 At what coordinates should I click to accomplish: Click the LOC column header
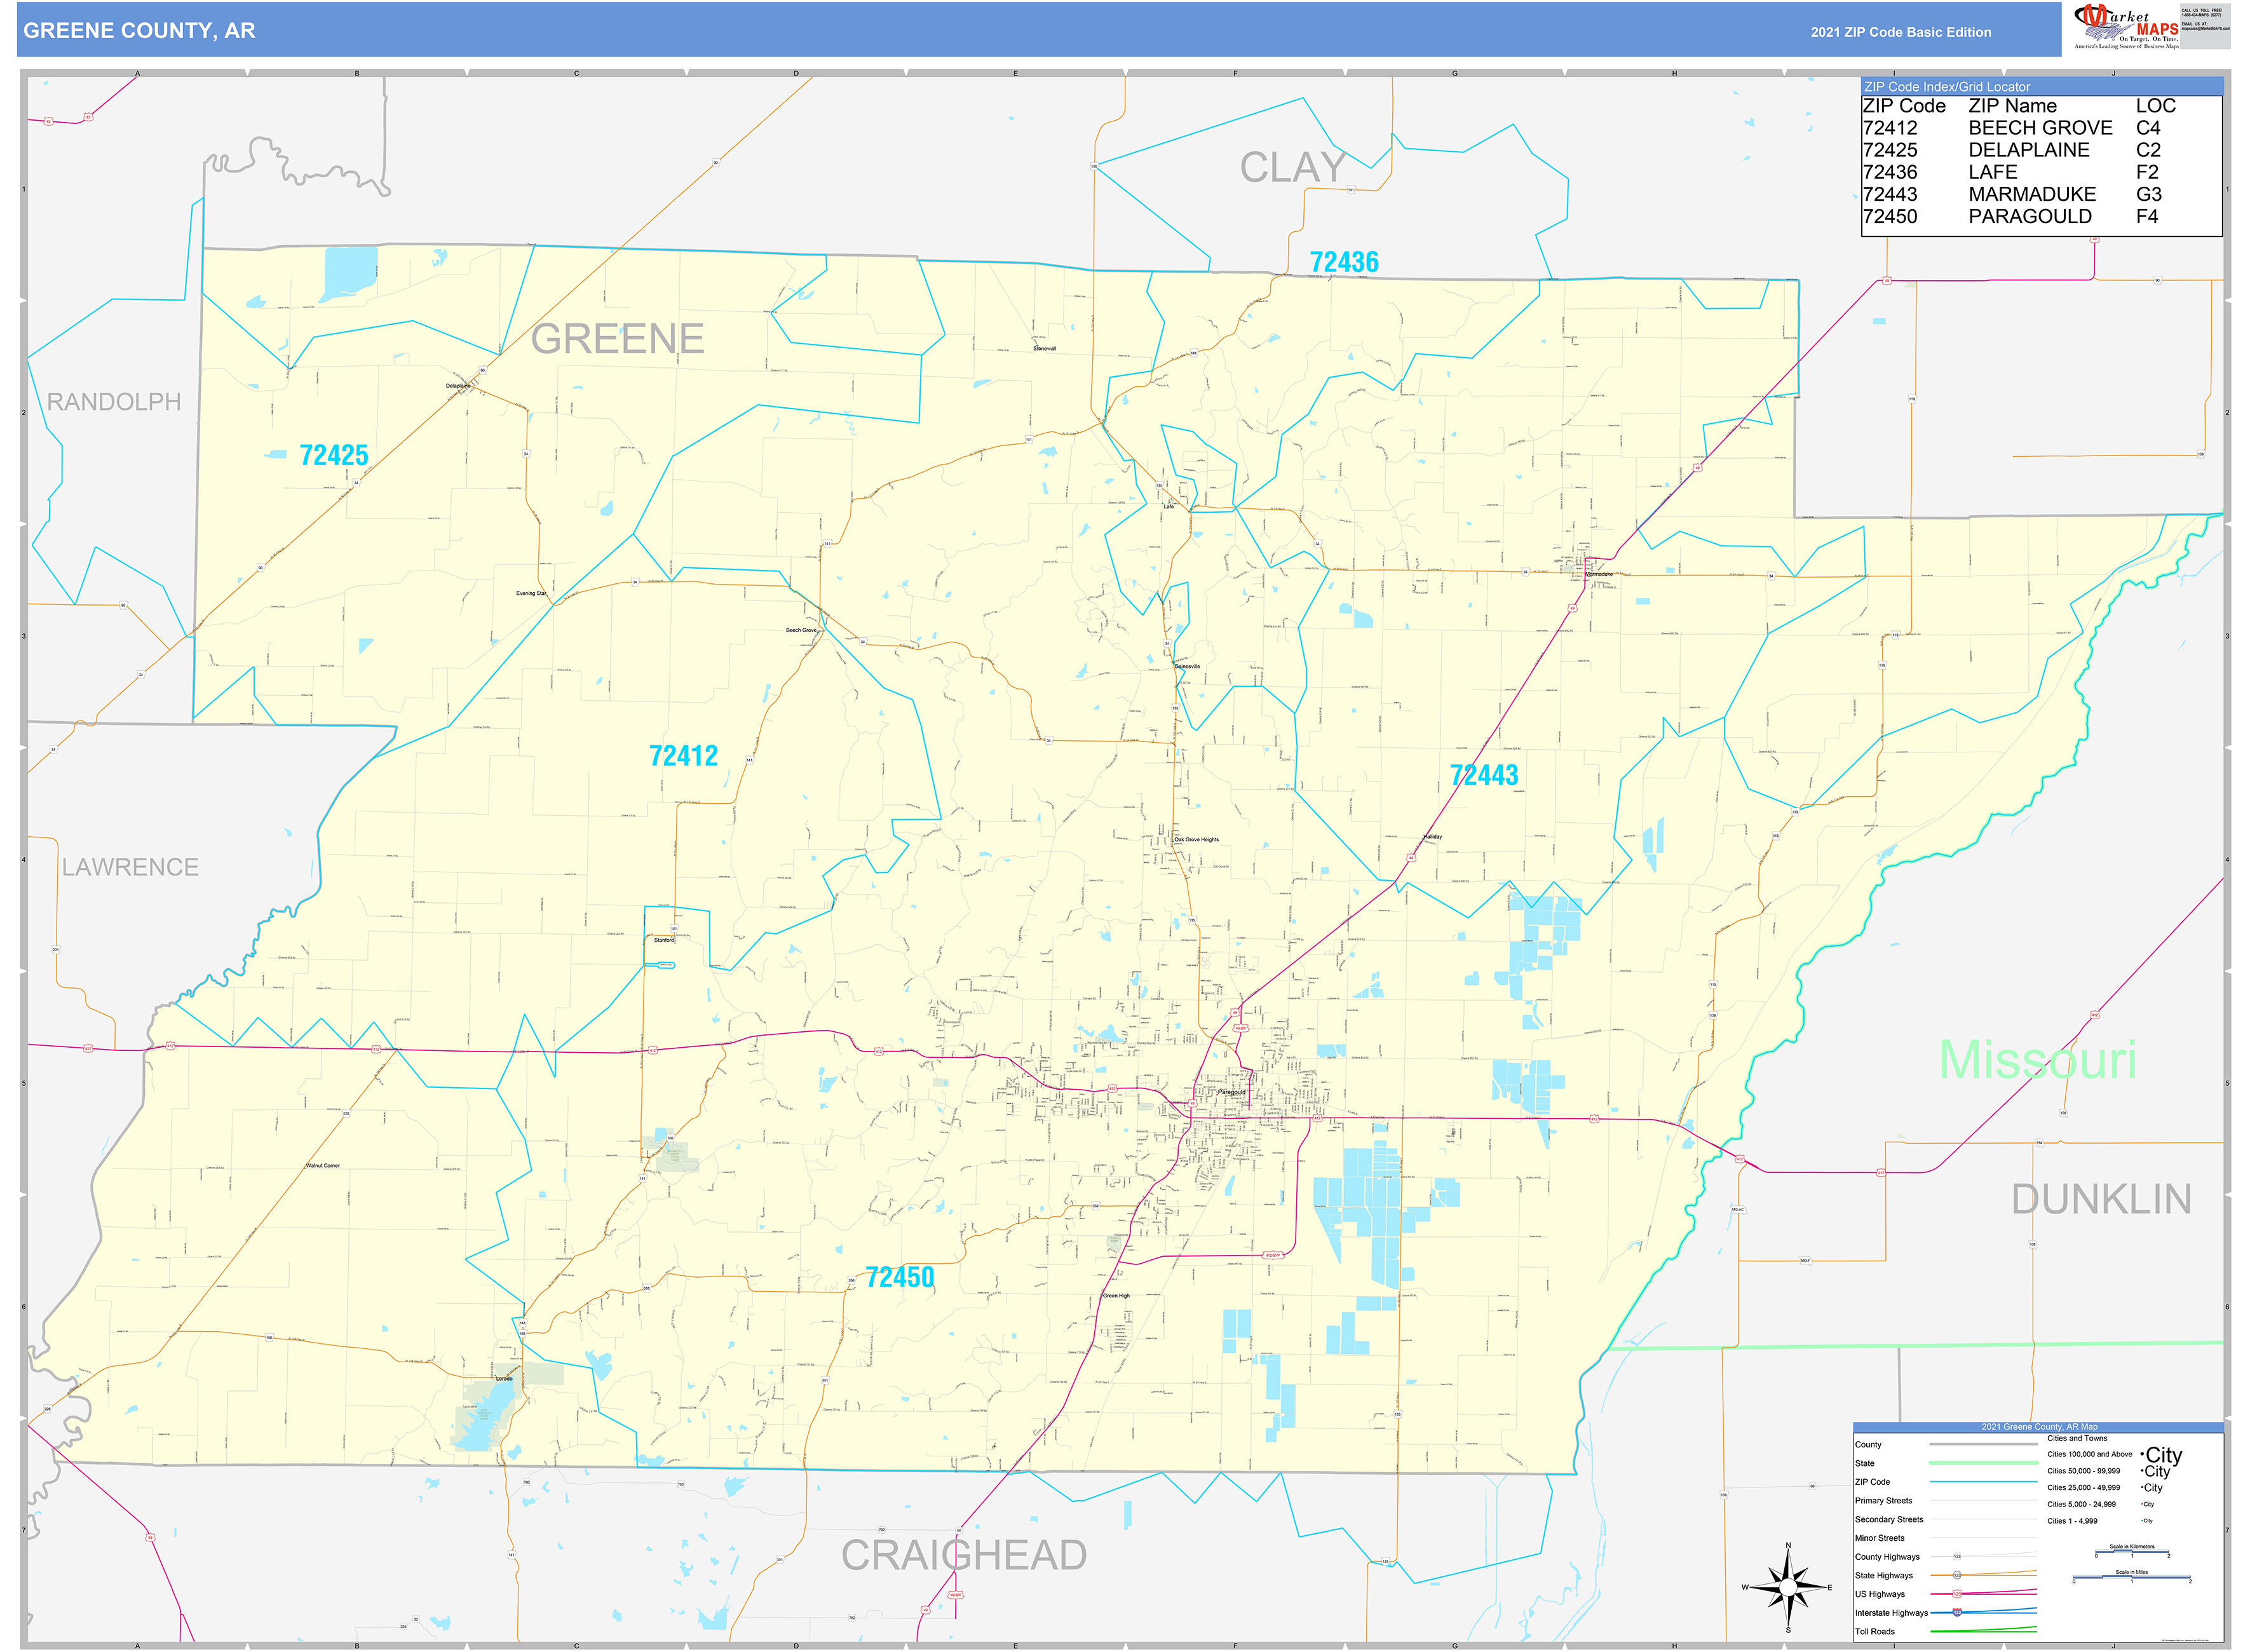click(2155, 106)
